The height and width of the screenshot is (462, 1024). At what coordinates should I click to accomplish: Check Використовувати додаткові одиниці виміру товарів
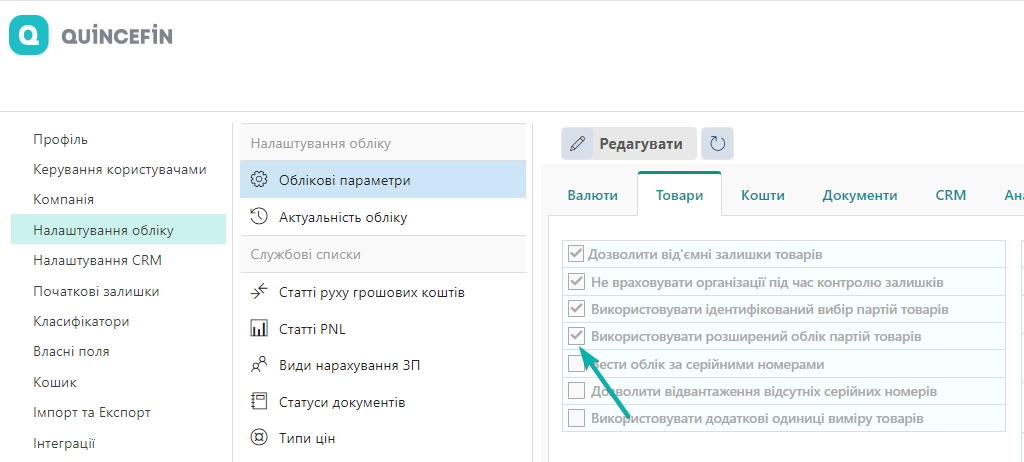(x=576, y=418)
